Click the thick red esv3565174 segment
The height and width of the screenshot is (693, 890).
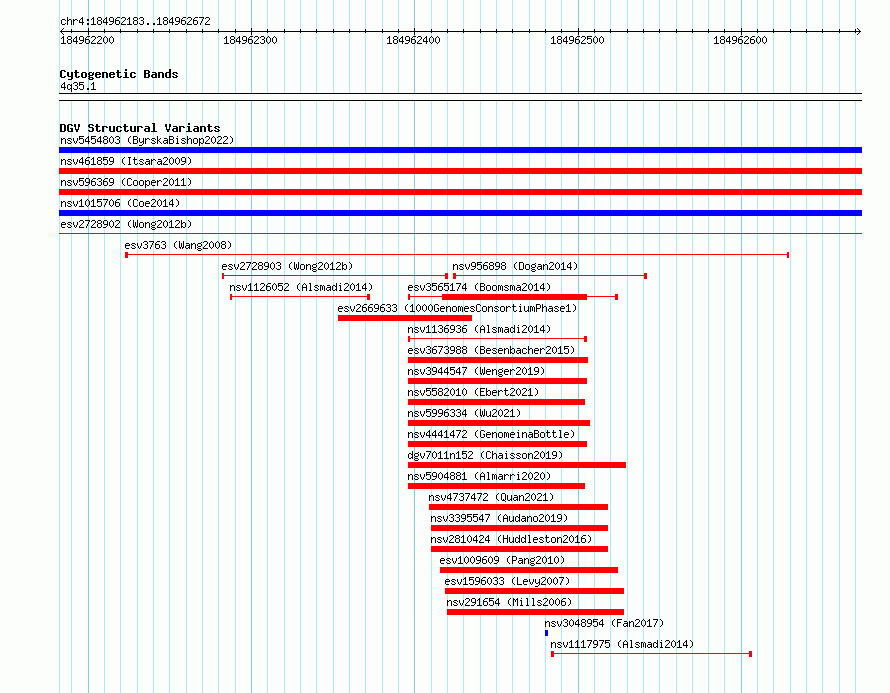point(514,297)
